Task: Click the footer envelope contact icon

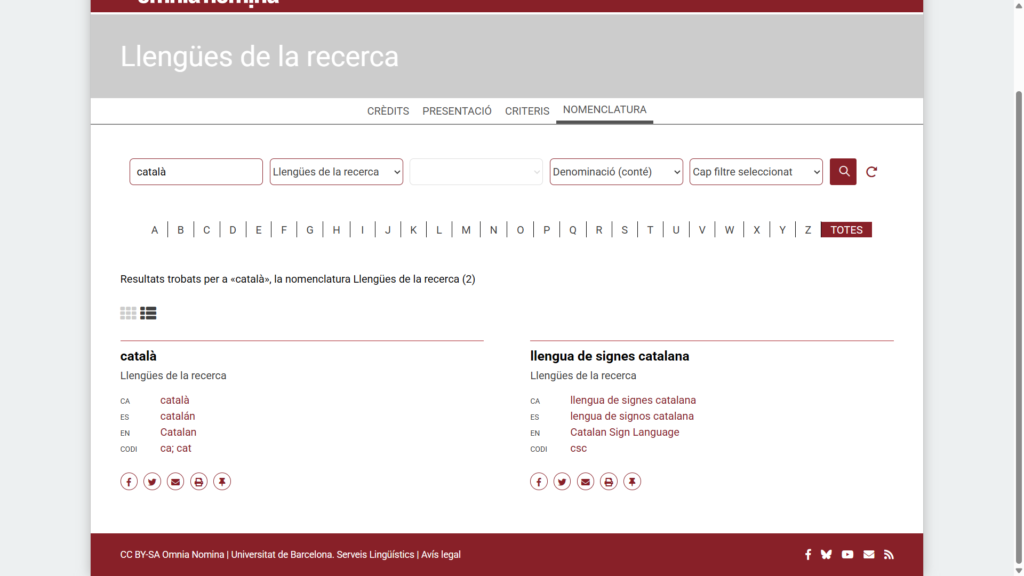Action: (868, 554)
